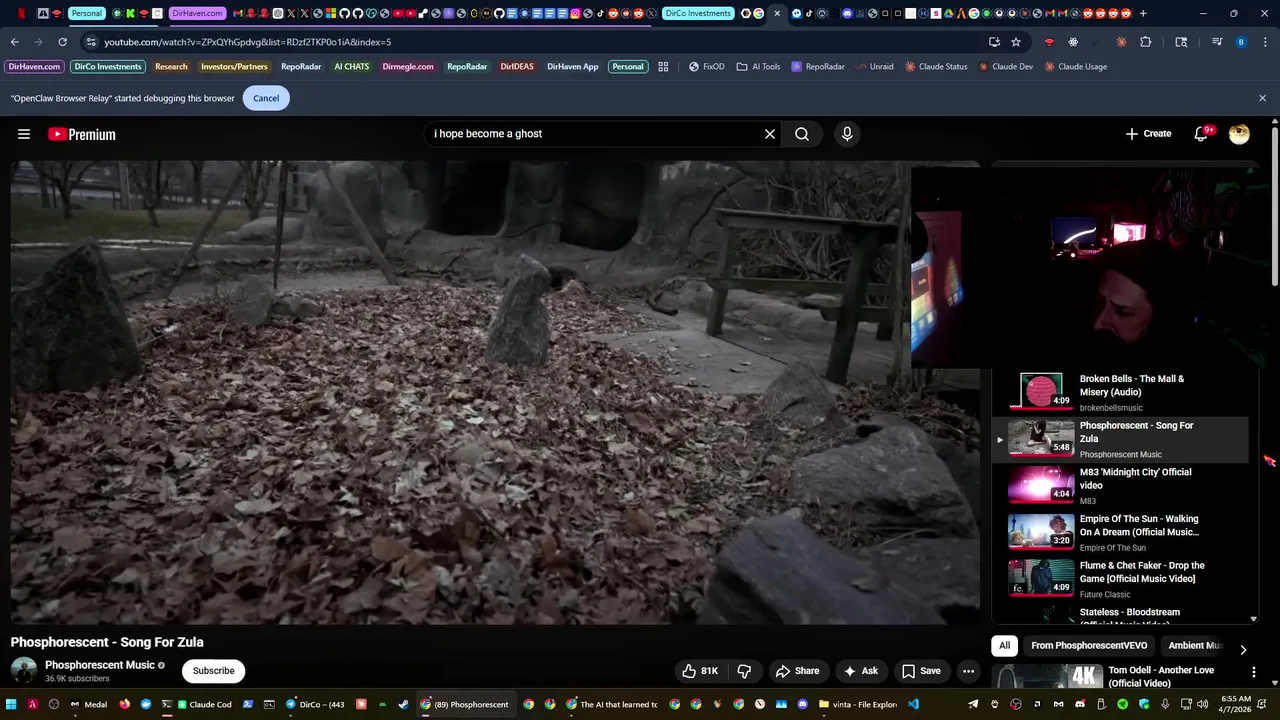Open the bookmarks apps grid icon
The width and height of the screenshot is (1280, 720).
(x=663, y=67)
